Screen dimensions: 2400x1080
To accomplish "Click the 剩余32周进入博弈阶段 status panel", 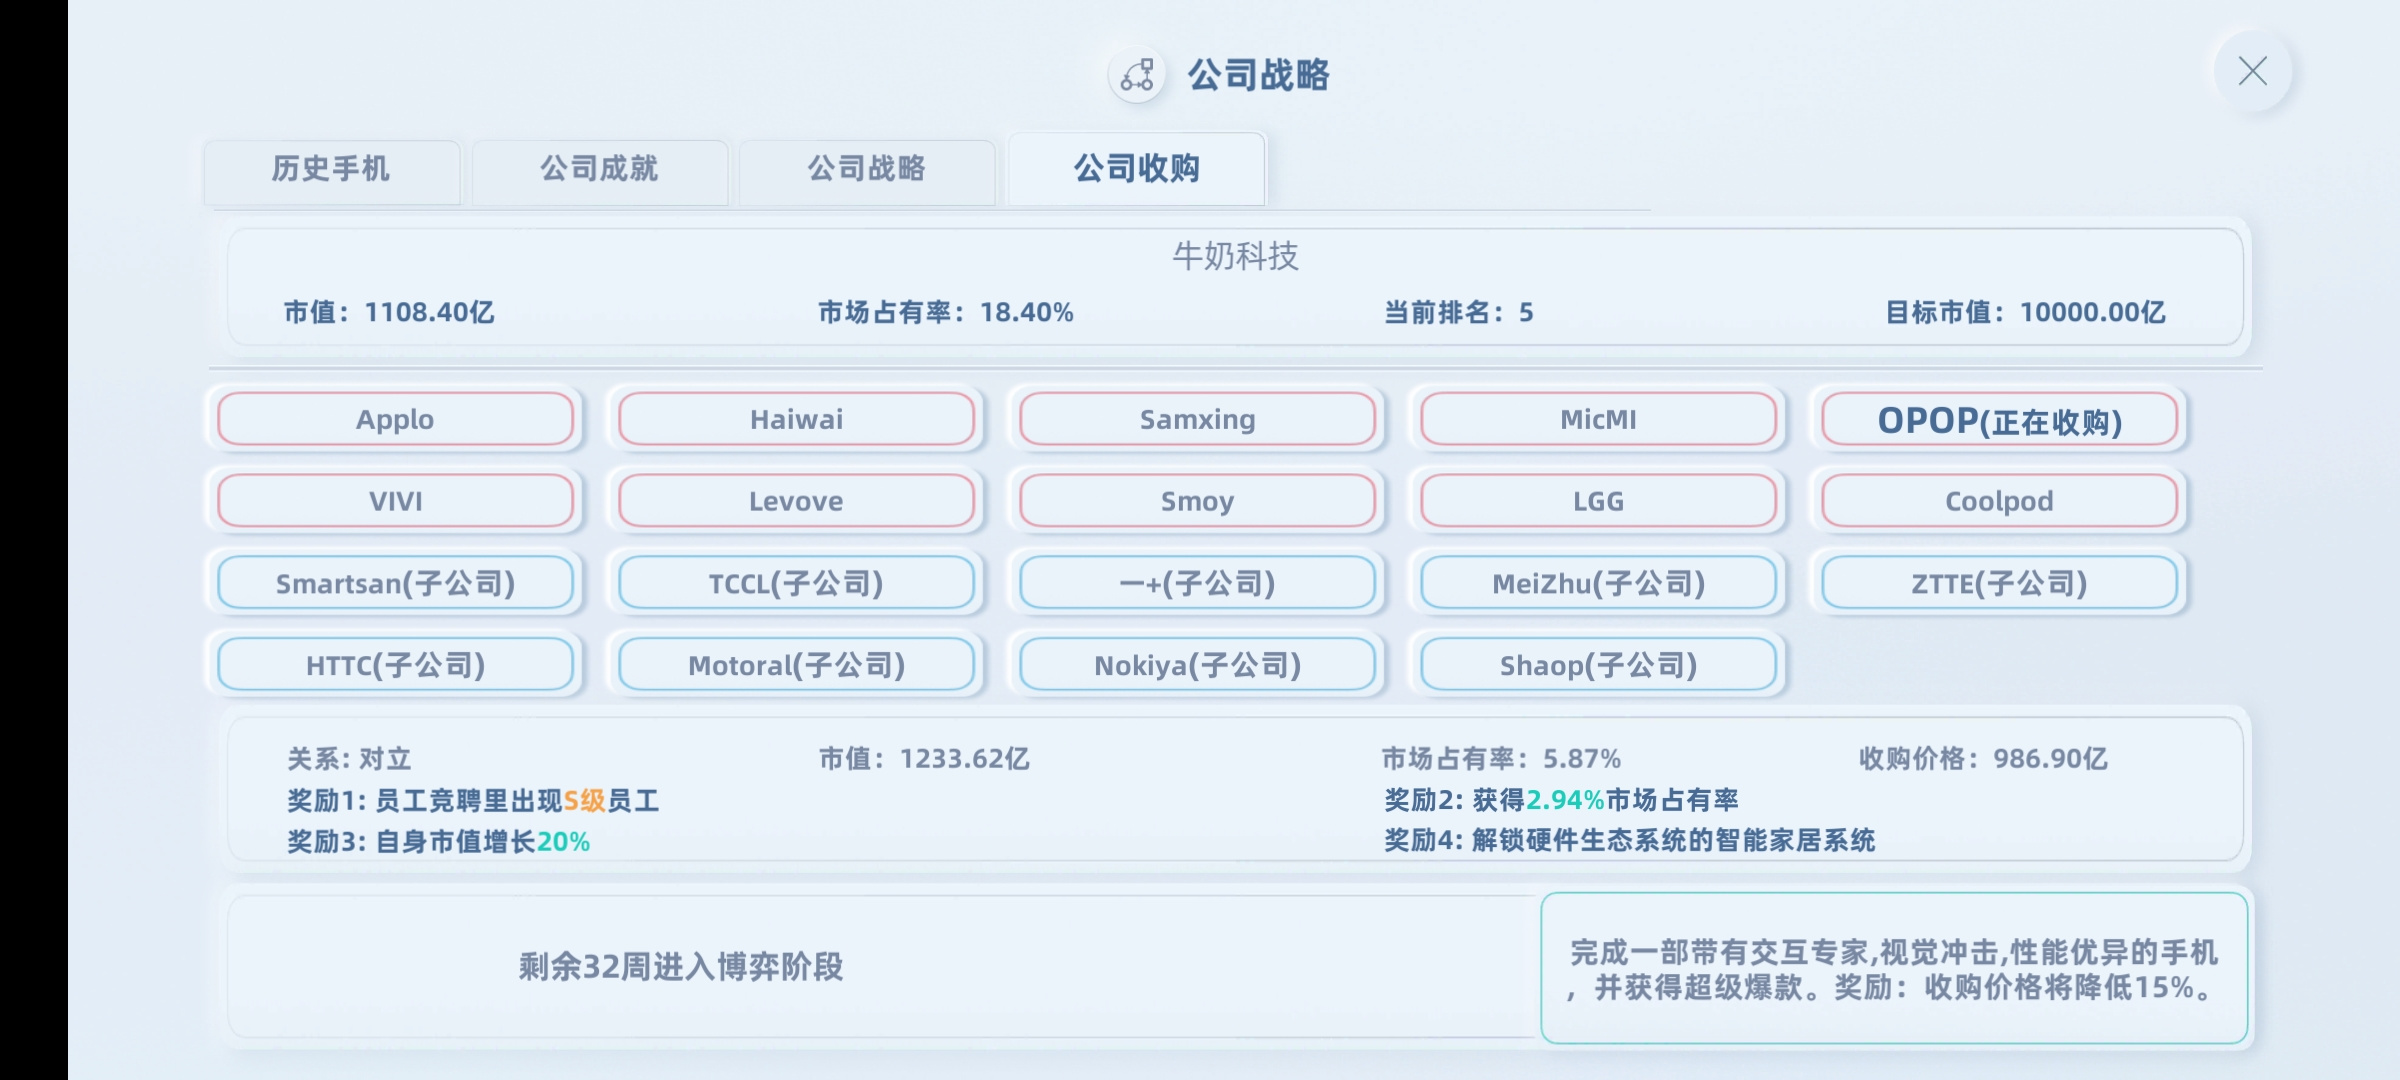I will pos(882,967).
